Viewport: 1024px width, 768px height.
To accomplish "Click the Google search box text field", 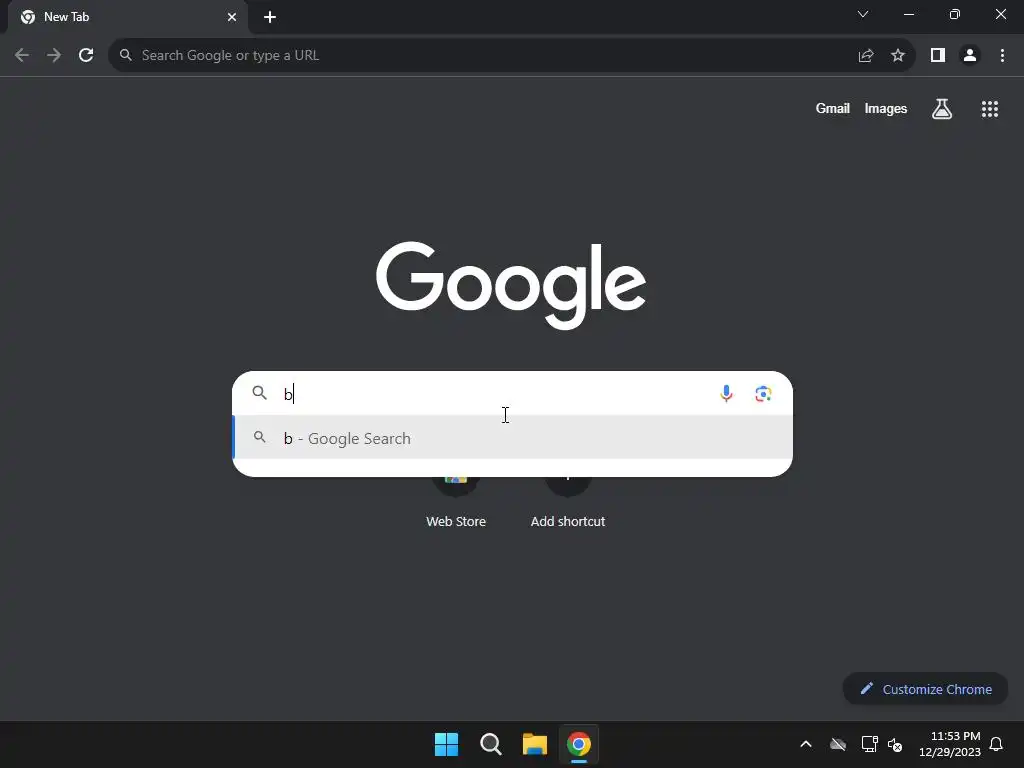I will click(496, 394).
